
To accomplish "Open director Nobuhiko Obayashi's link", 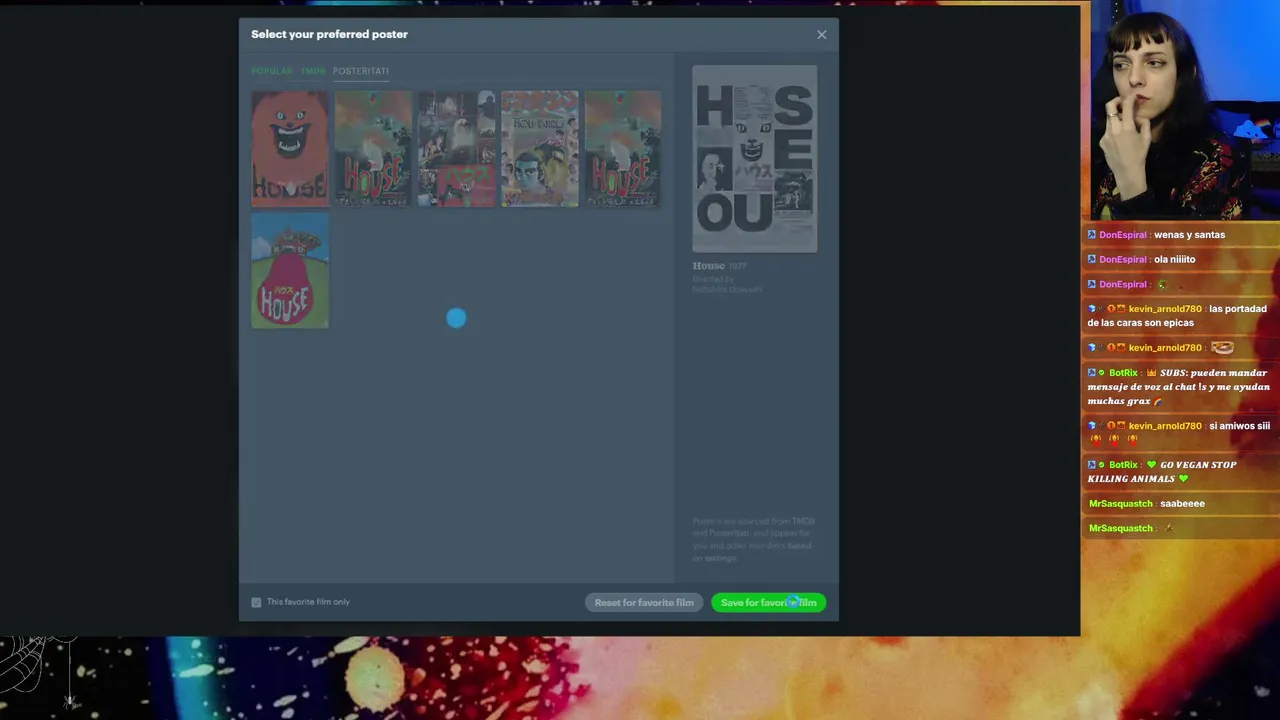I will [x=728, y=290].
